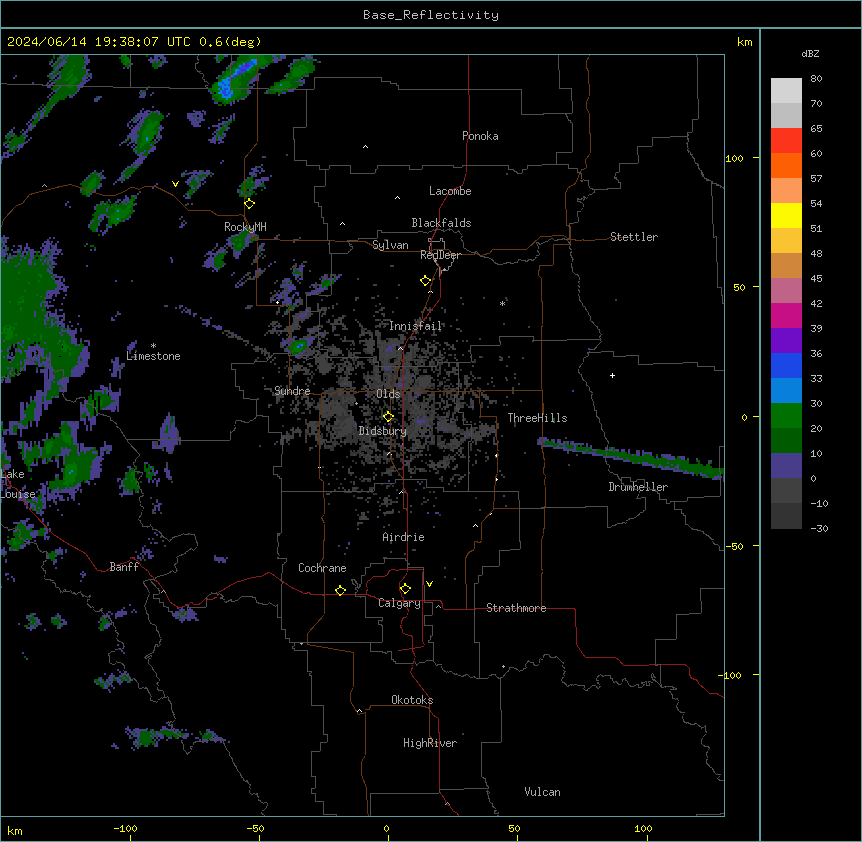This screenshot has width=862, height=842.
Task: Click the magenta 39-42 dBZ legend swatch
Action: coord(786,316)
